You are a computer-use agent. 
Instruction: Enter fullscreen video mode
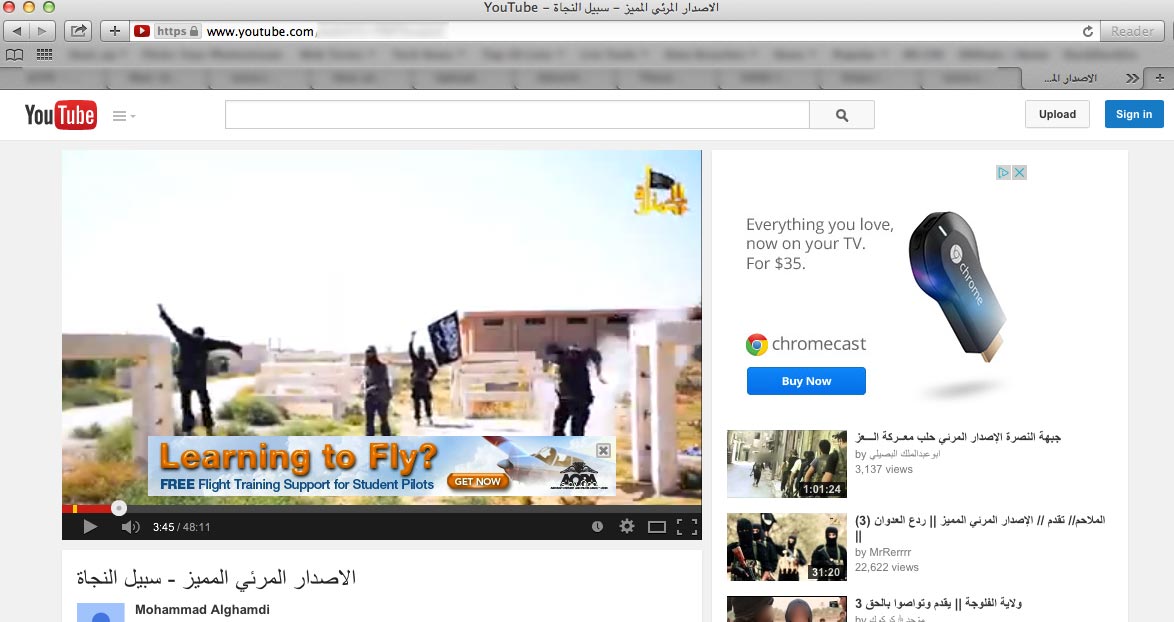point(686,526)
